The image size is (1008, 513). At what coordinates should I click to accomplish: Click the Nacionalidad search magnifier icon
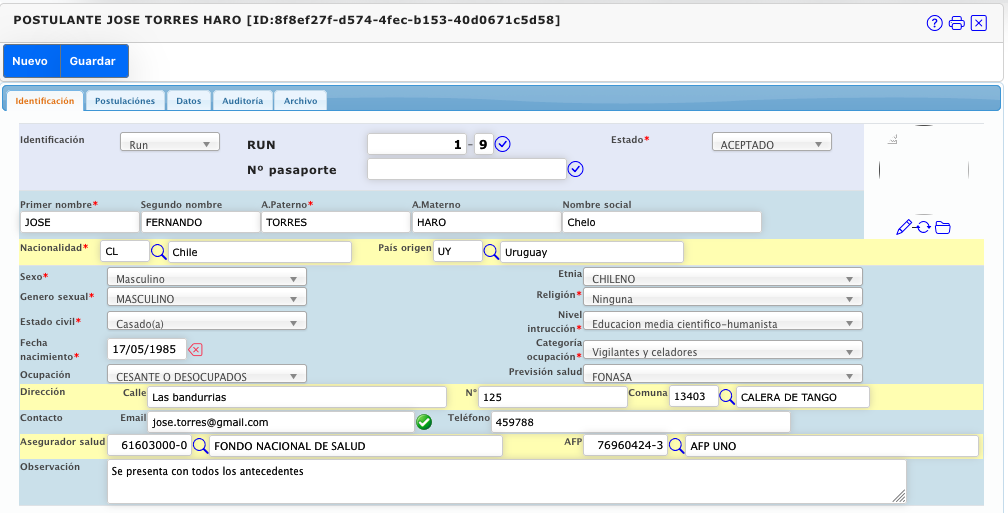coord(158,252)
